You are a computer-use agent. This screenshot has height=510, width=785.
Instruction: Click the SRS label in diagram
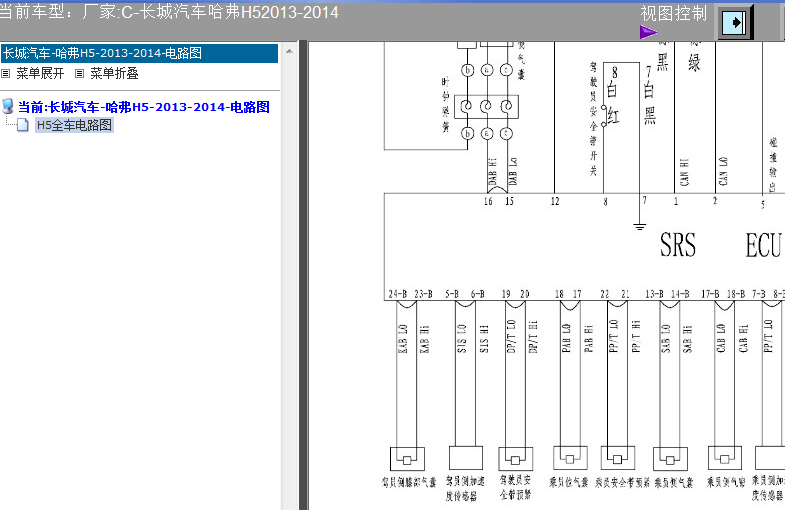[678, 245]
